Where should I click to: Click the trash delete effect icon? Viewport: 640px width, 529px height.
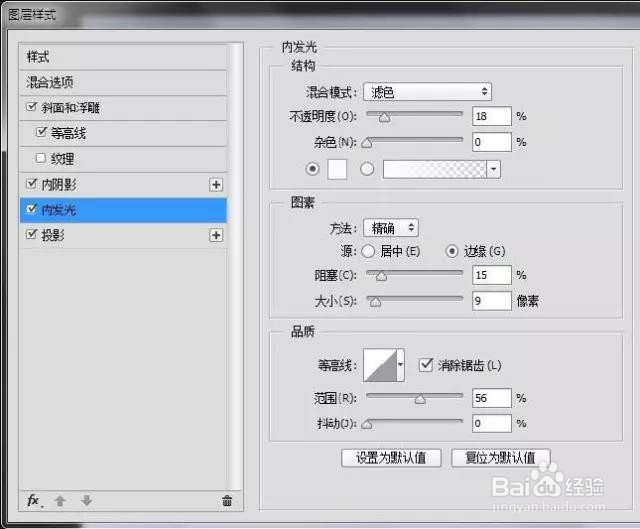coord(227,500)
